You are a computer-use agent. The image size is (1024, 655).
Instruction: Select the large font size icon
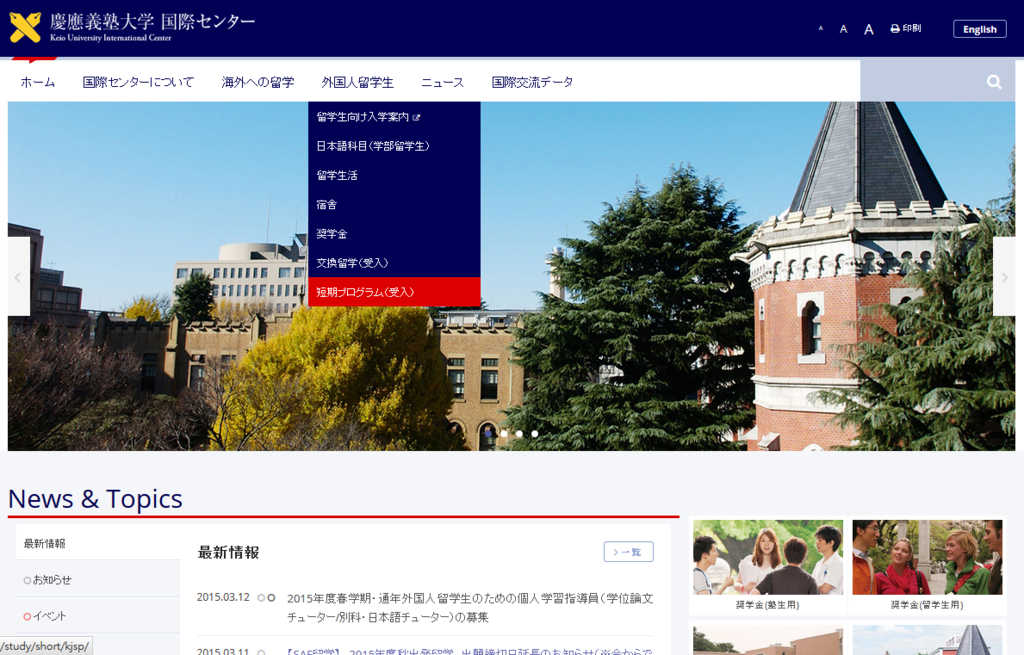[x=867, y=28]
